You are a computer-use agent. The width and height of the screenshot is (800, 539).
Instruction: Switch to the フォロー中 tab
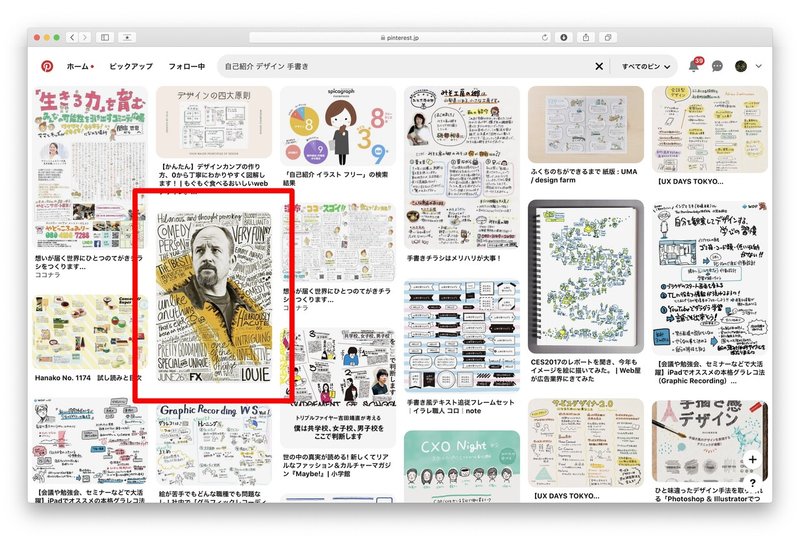coord(187,66)
